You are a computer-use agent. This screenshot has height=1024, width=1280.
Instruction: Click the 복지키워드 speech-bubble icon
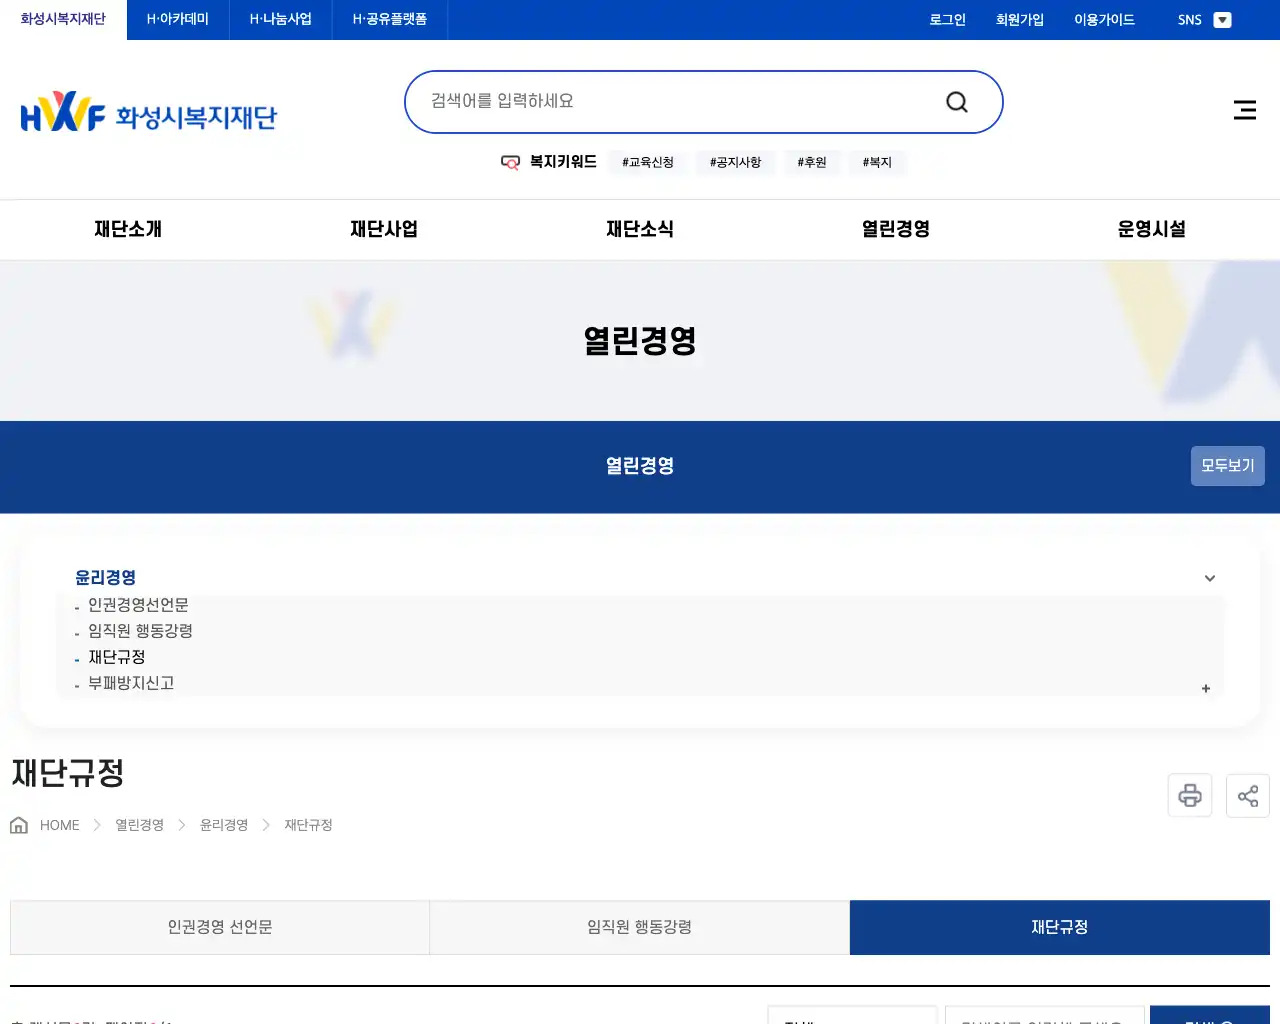point(510,162)
